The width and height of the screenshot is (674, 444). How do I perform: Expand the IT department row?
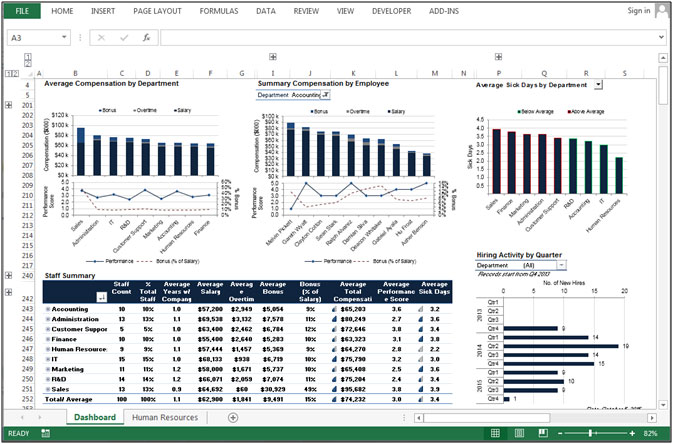pos(48,359)
